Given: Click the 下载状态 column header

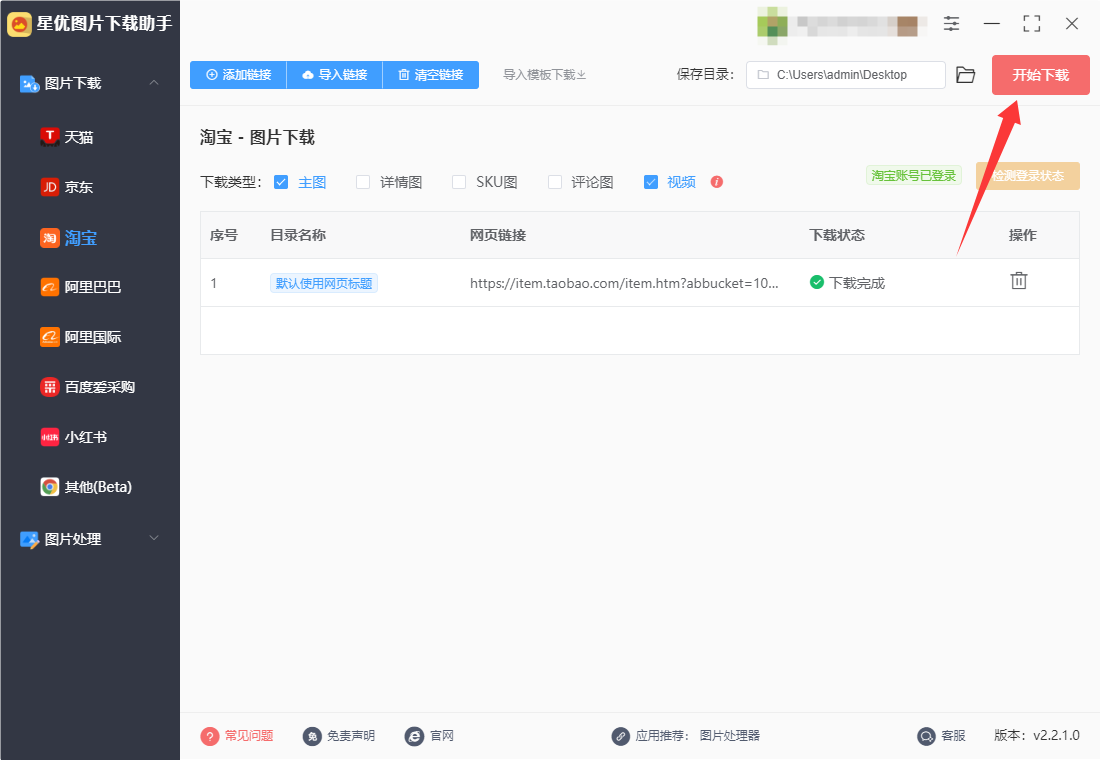Looking at the screenshot, I should click(x=837, y=235).
